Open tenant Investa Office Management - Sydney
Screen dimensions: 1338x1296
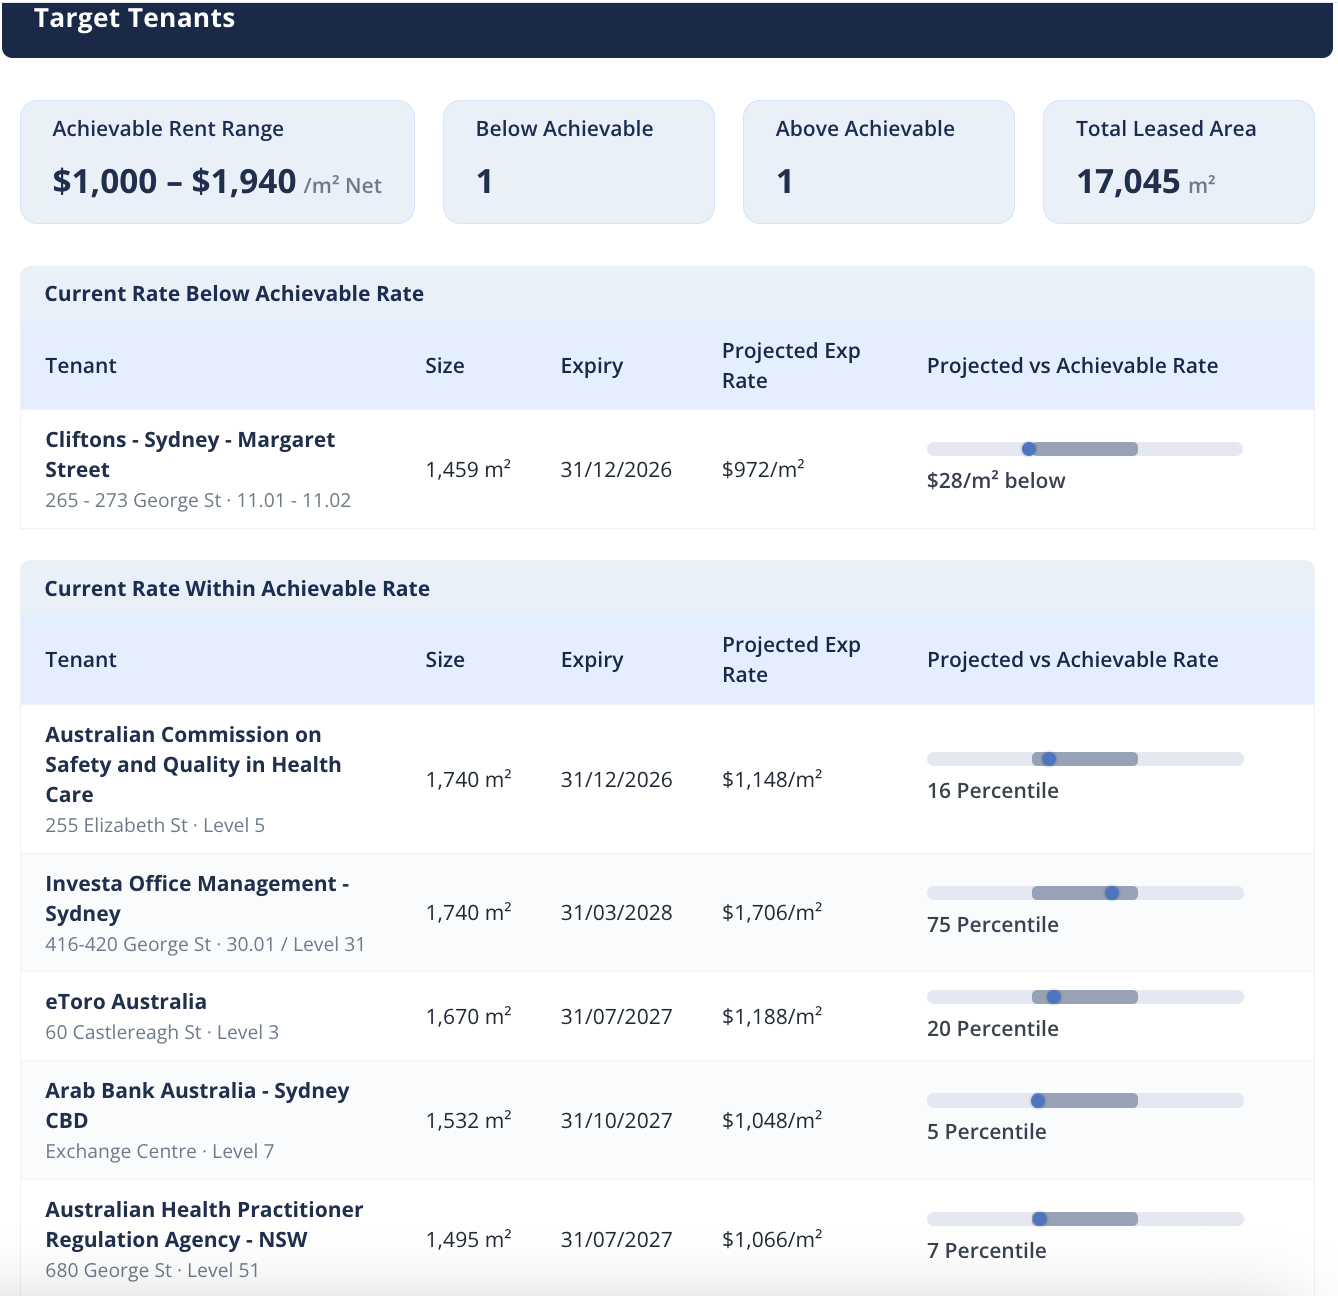197,899
